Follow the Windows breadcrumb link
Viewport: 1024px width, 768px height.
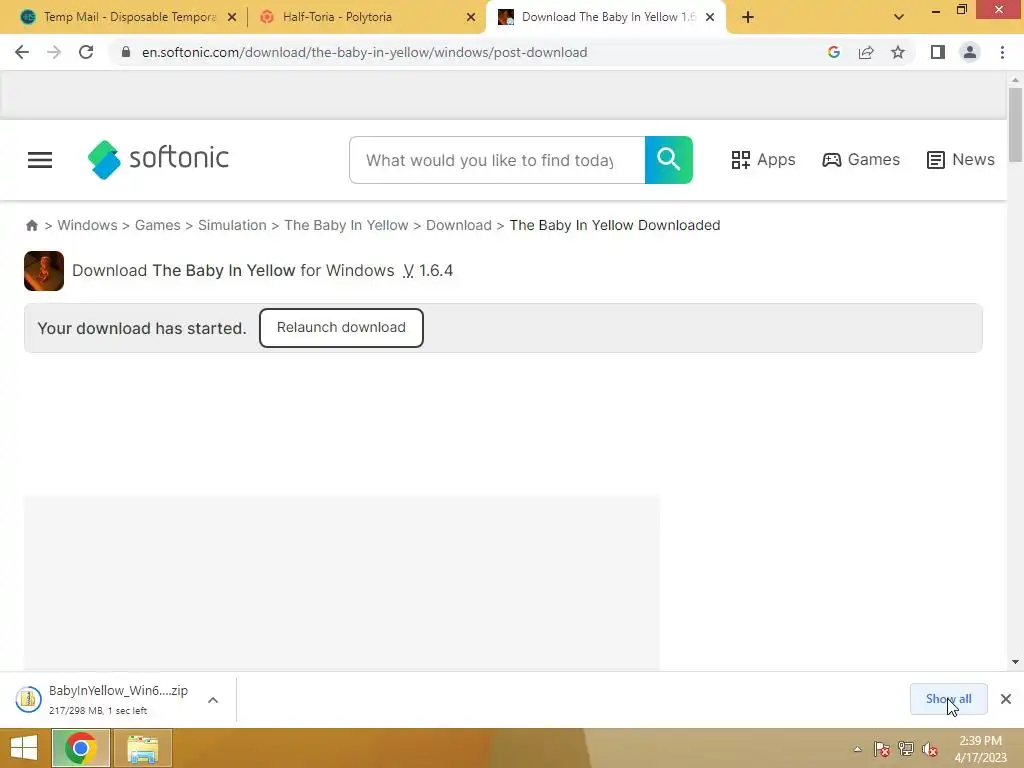point(88,225)
